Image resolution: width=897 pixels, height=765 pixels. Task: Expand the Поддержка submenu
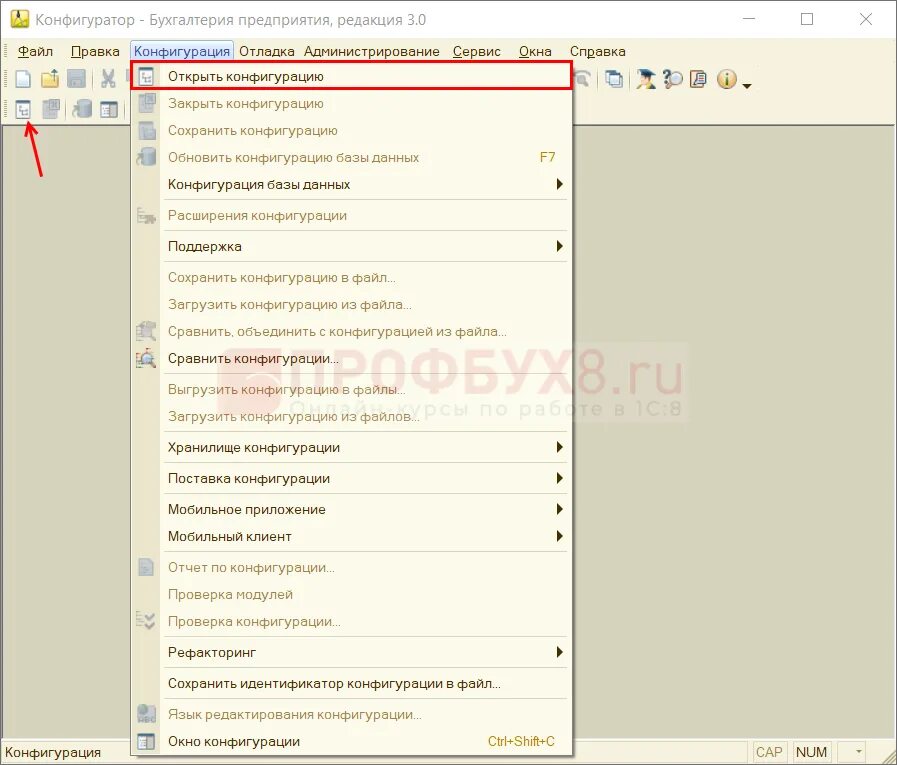point(351,247)
